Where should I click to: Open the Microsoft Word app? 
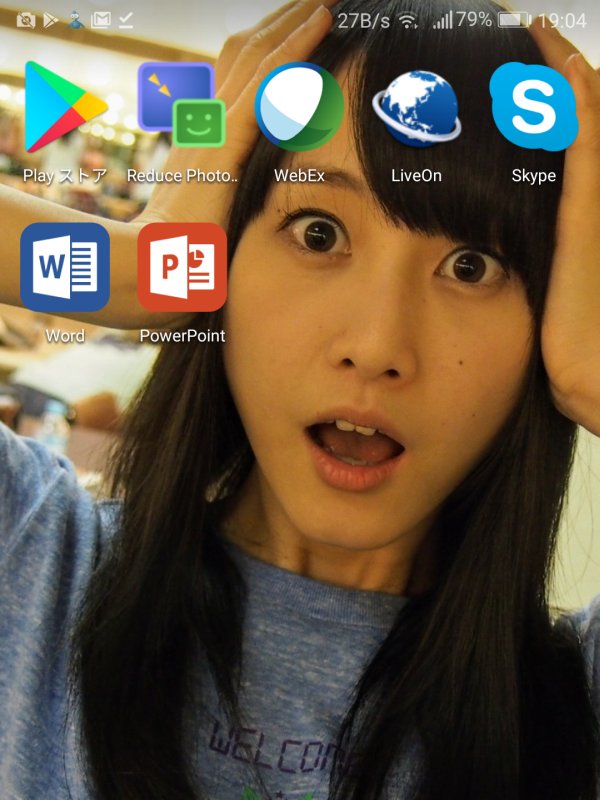click(x=65, y=267)
